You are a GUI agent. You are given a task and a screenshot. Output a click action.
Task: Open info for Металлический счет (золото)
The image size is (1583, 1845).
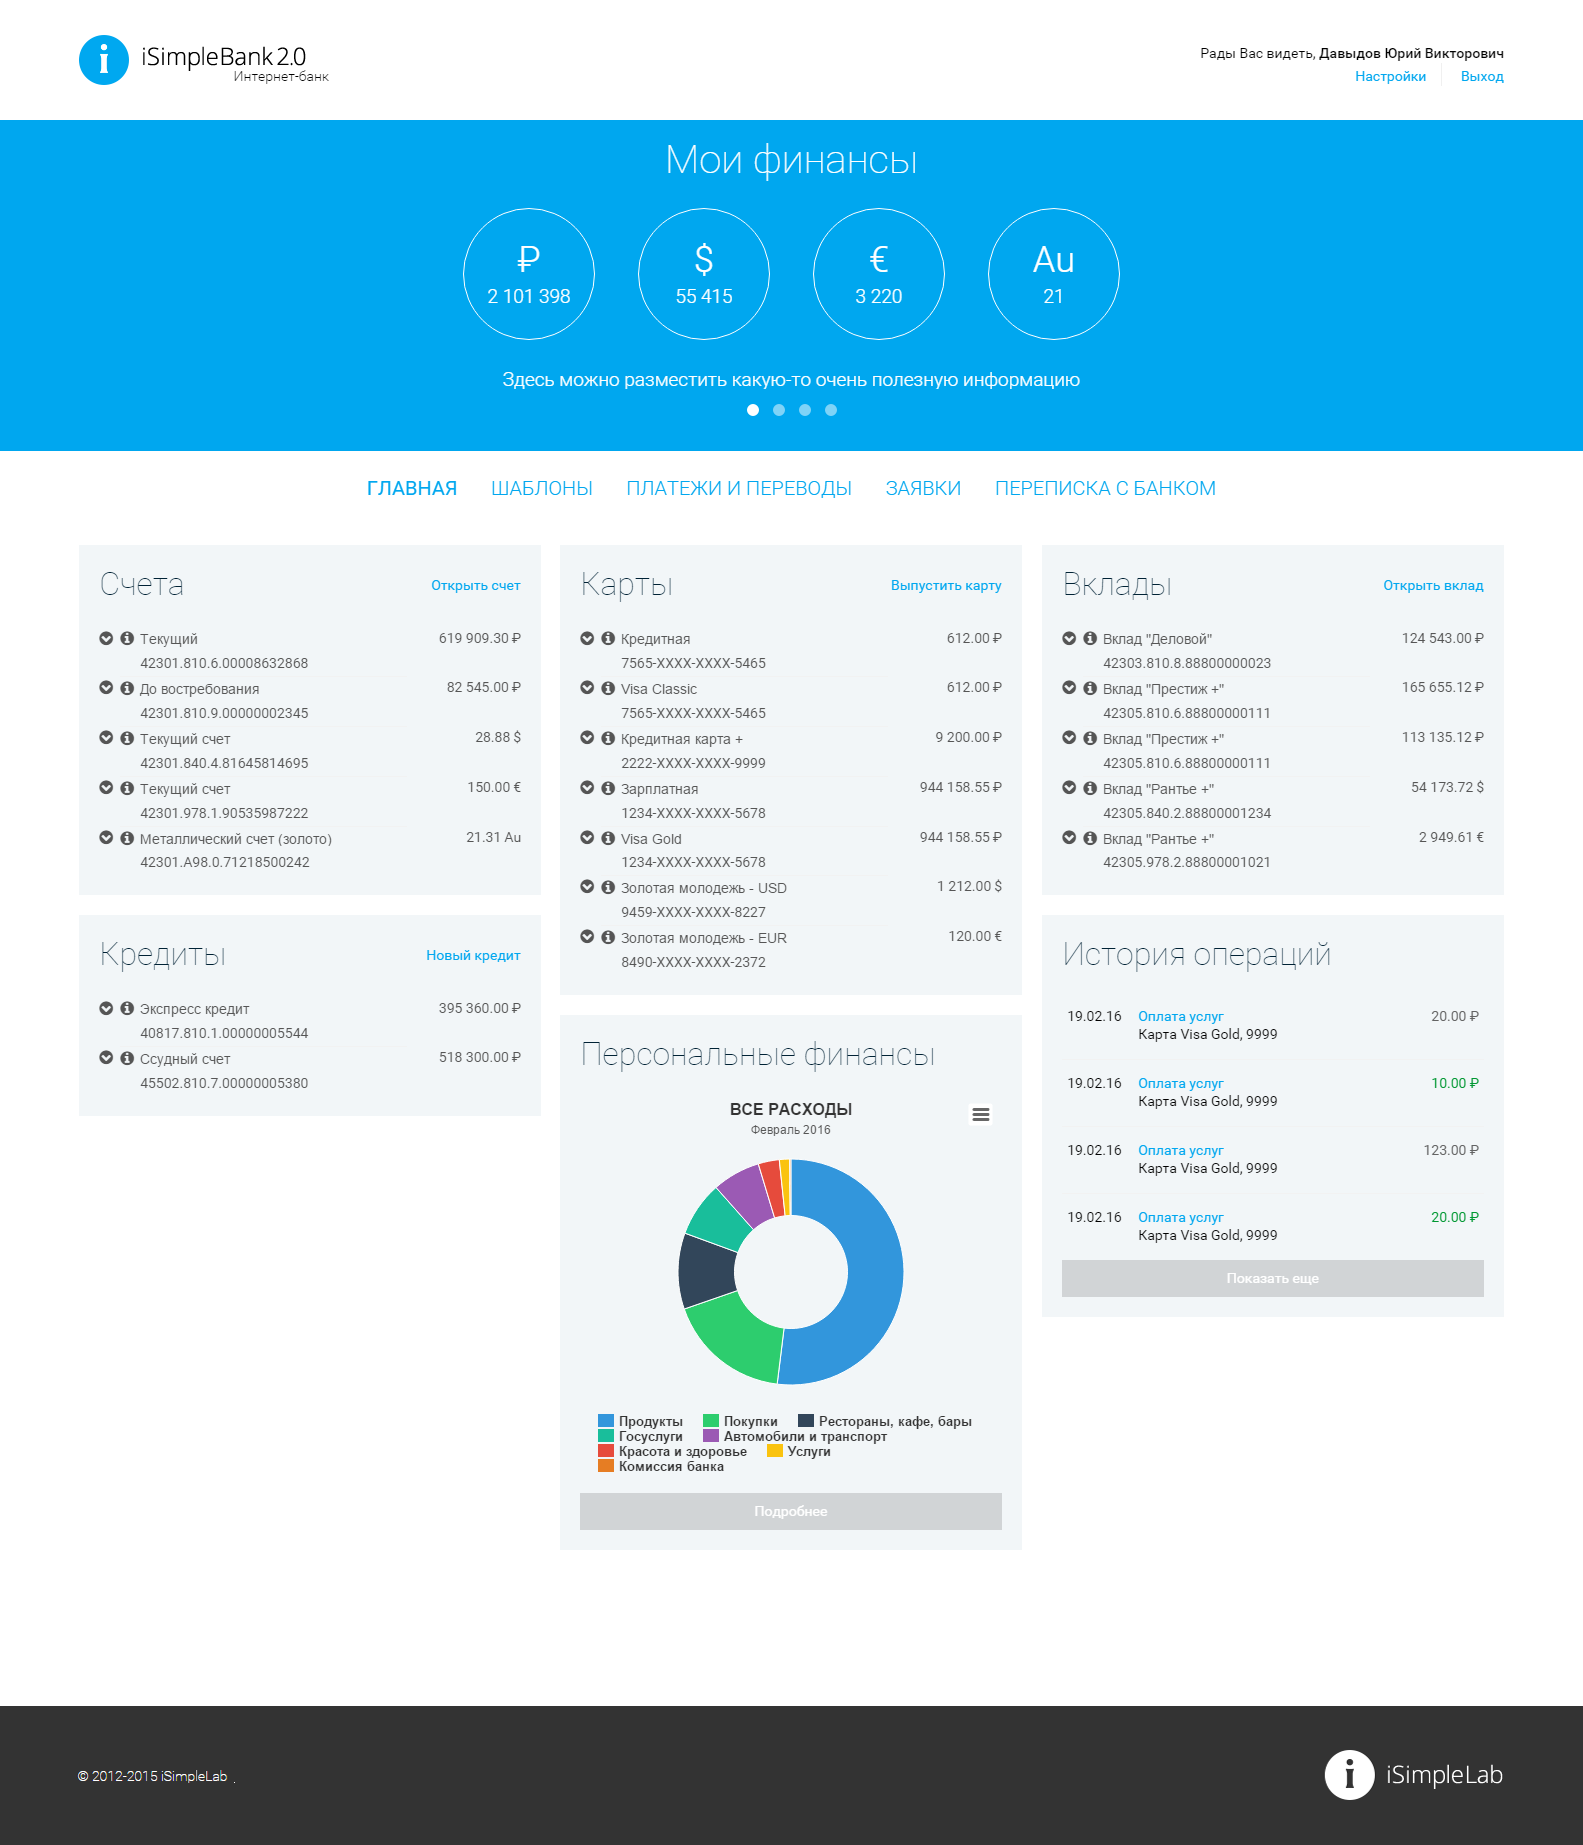point(127,838)
